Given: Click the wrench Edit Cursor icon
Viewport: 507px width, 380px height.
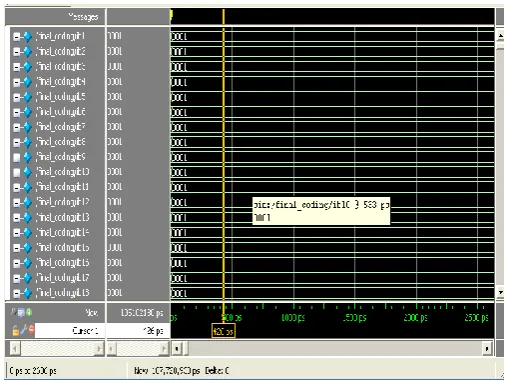Looking at the screenshot, I should (x=23, y=330).
